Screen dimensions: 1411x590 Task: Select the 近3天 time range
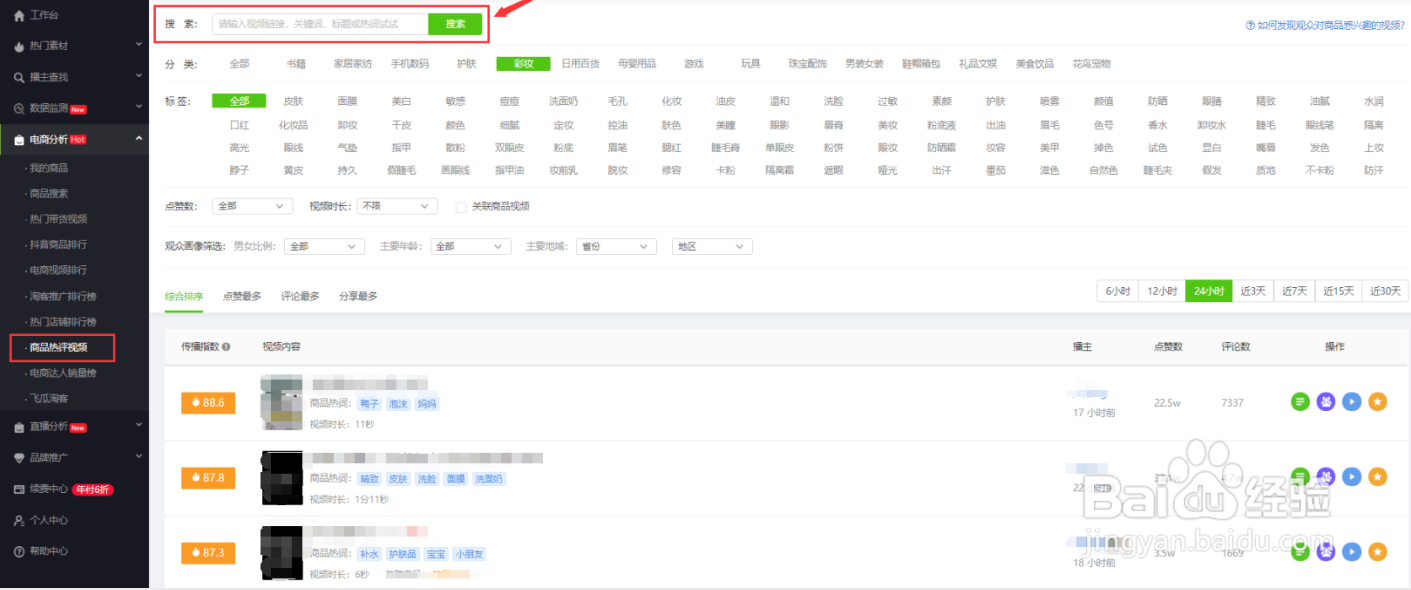[x=1253, y=291]
